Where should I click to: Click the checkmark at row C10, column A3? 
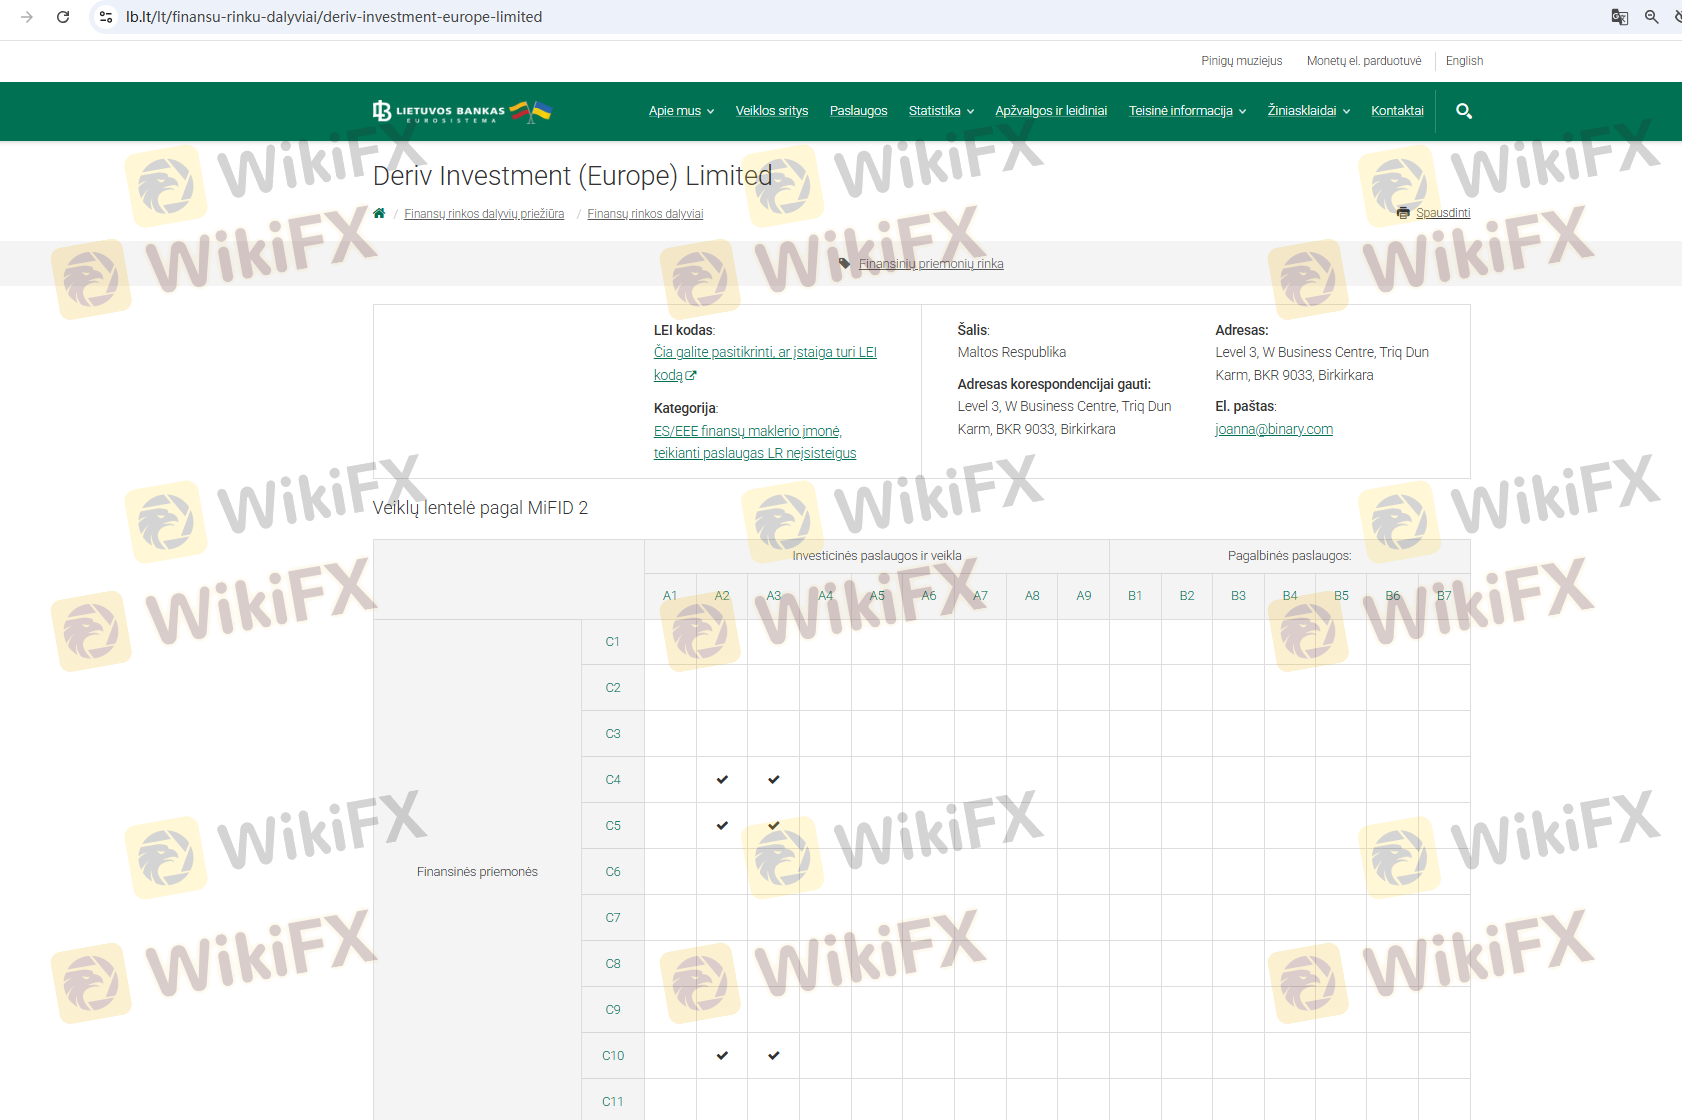click(x=773, y=1055)
